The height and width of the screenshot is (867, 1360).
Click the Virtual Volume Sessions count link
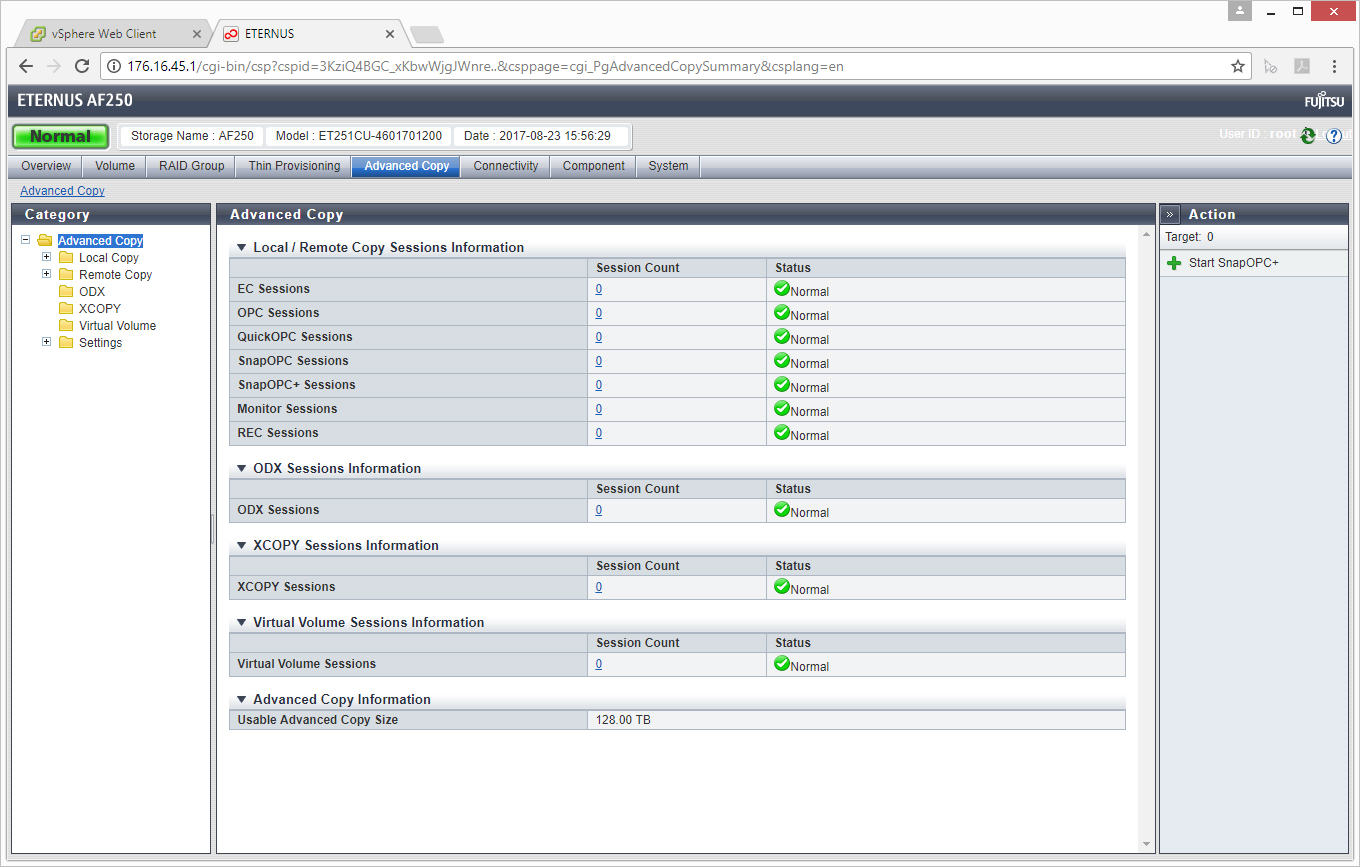[x=599, y=664]
